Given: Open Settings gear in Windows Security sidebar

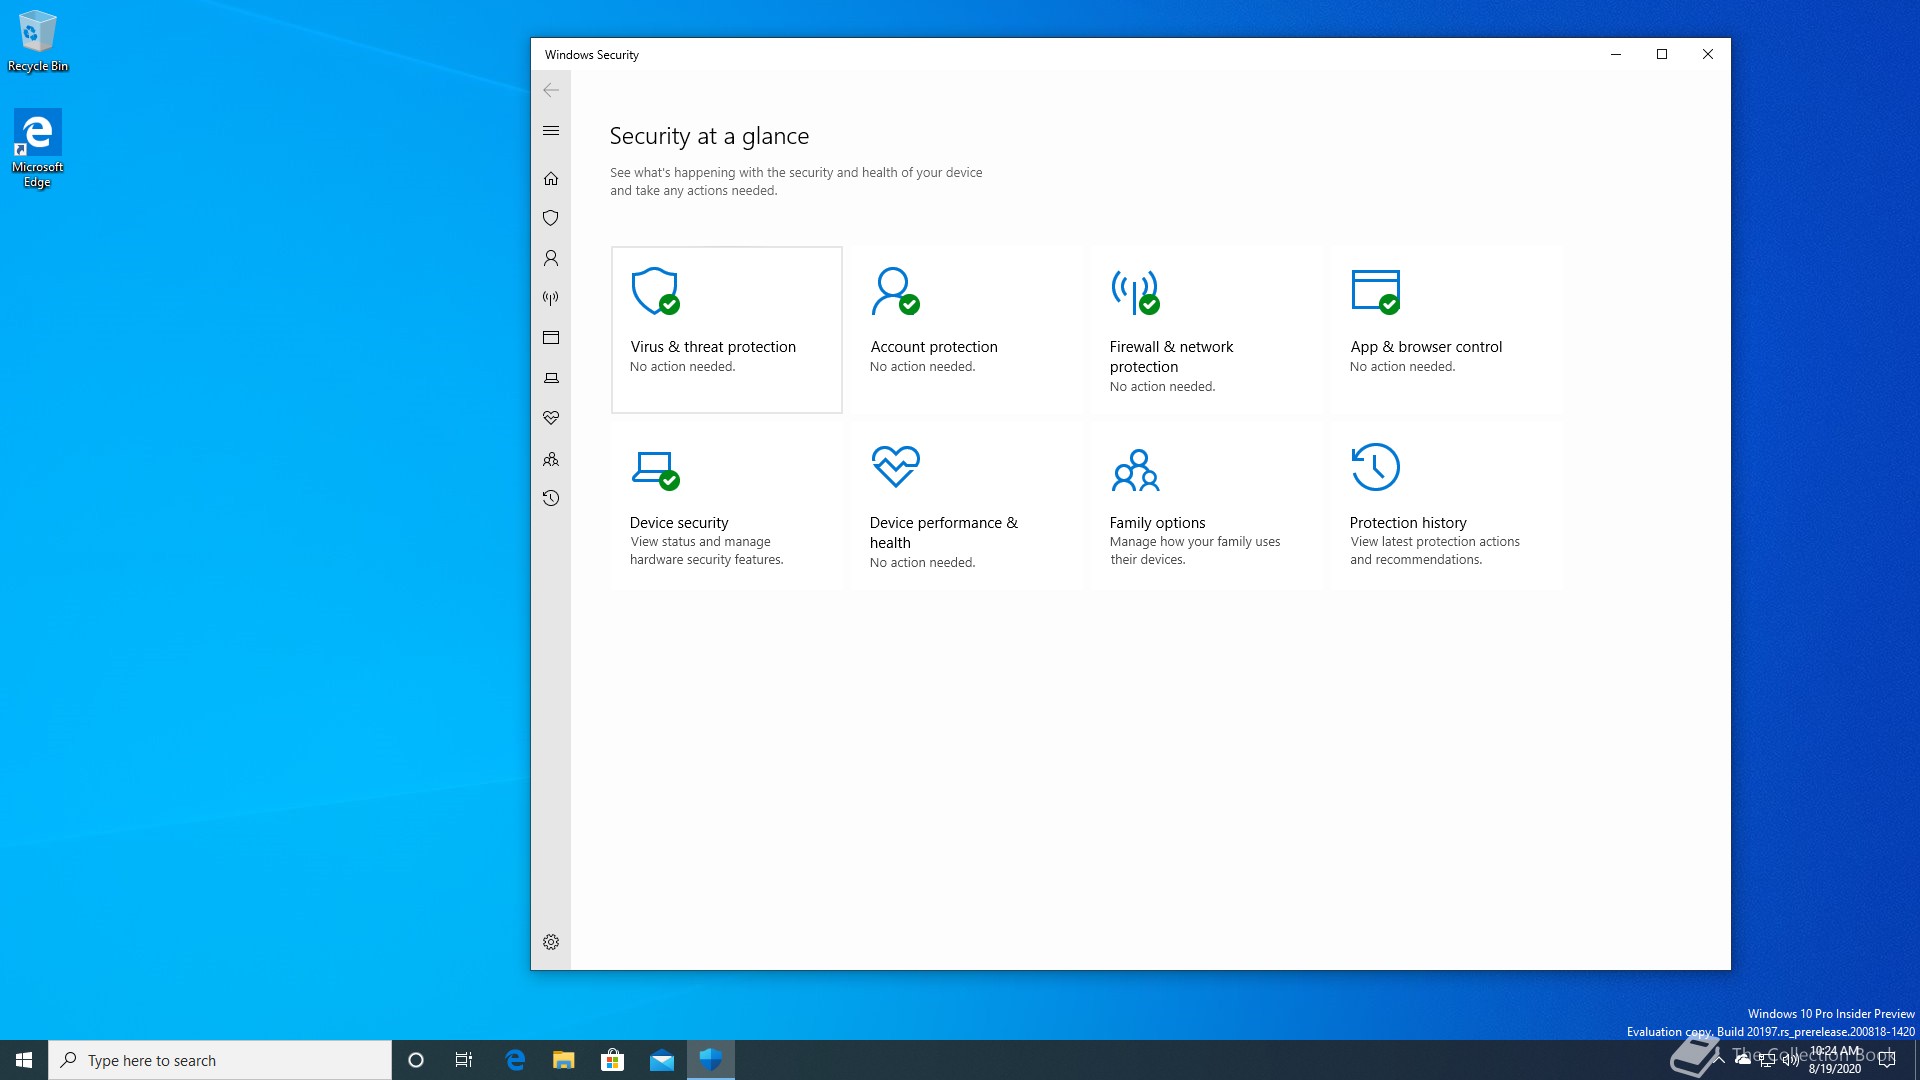Looking at the screenshot, I should pos(551,942).
